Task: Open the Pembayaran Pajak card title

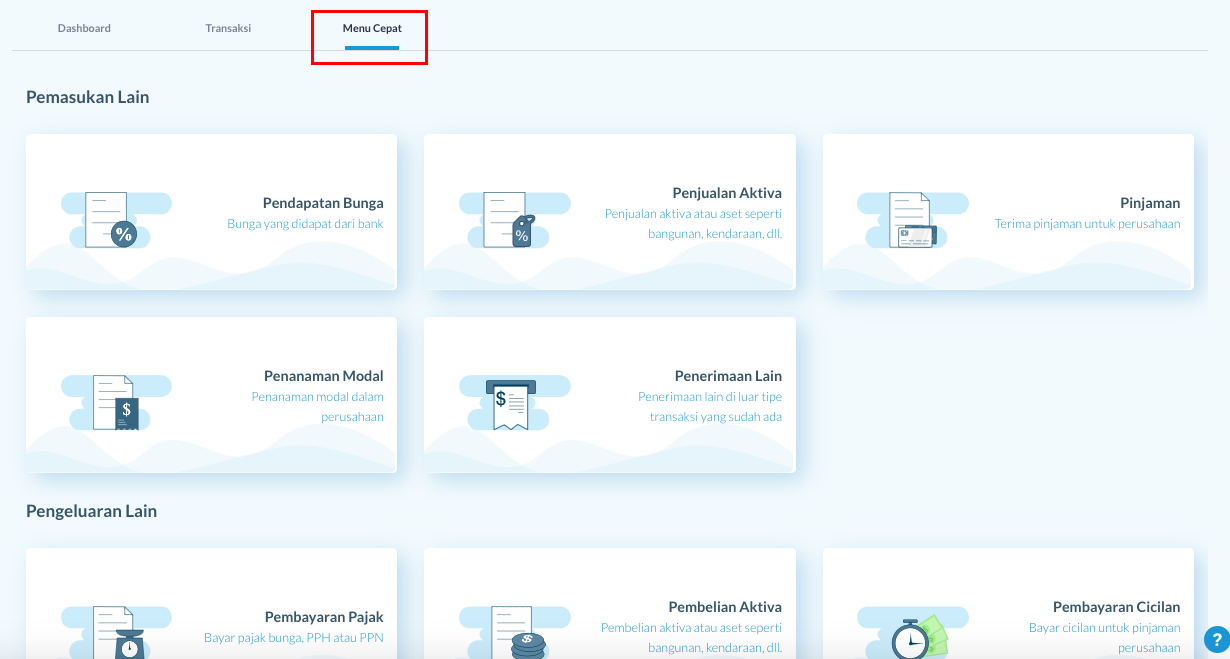Action: point(324,617)
